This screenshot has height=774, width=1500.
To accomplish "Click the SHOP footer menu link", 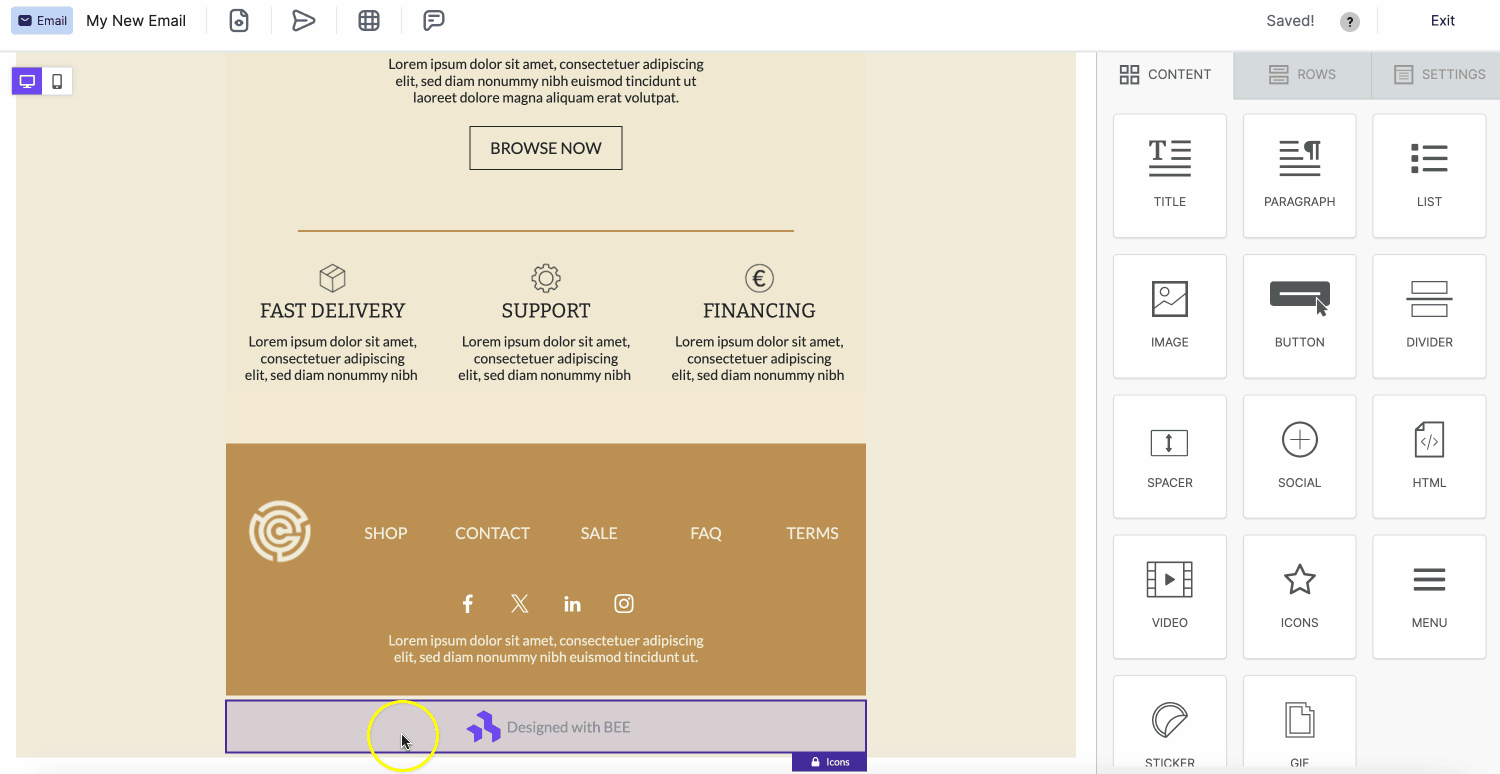I will click(386, 533).
